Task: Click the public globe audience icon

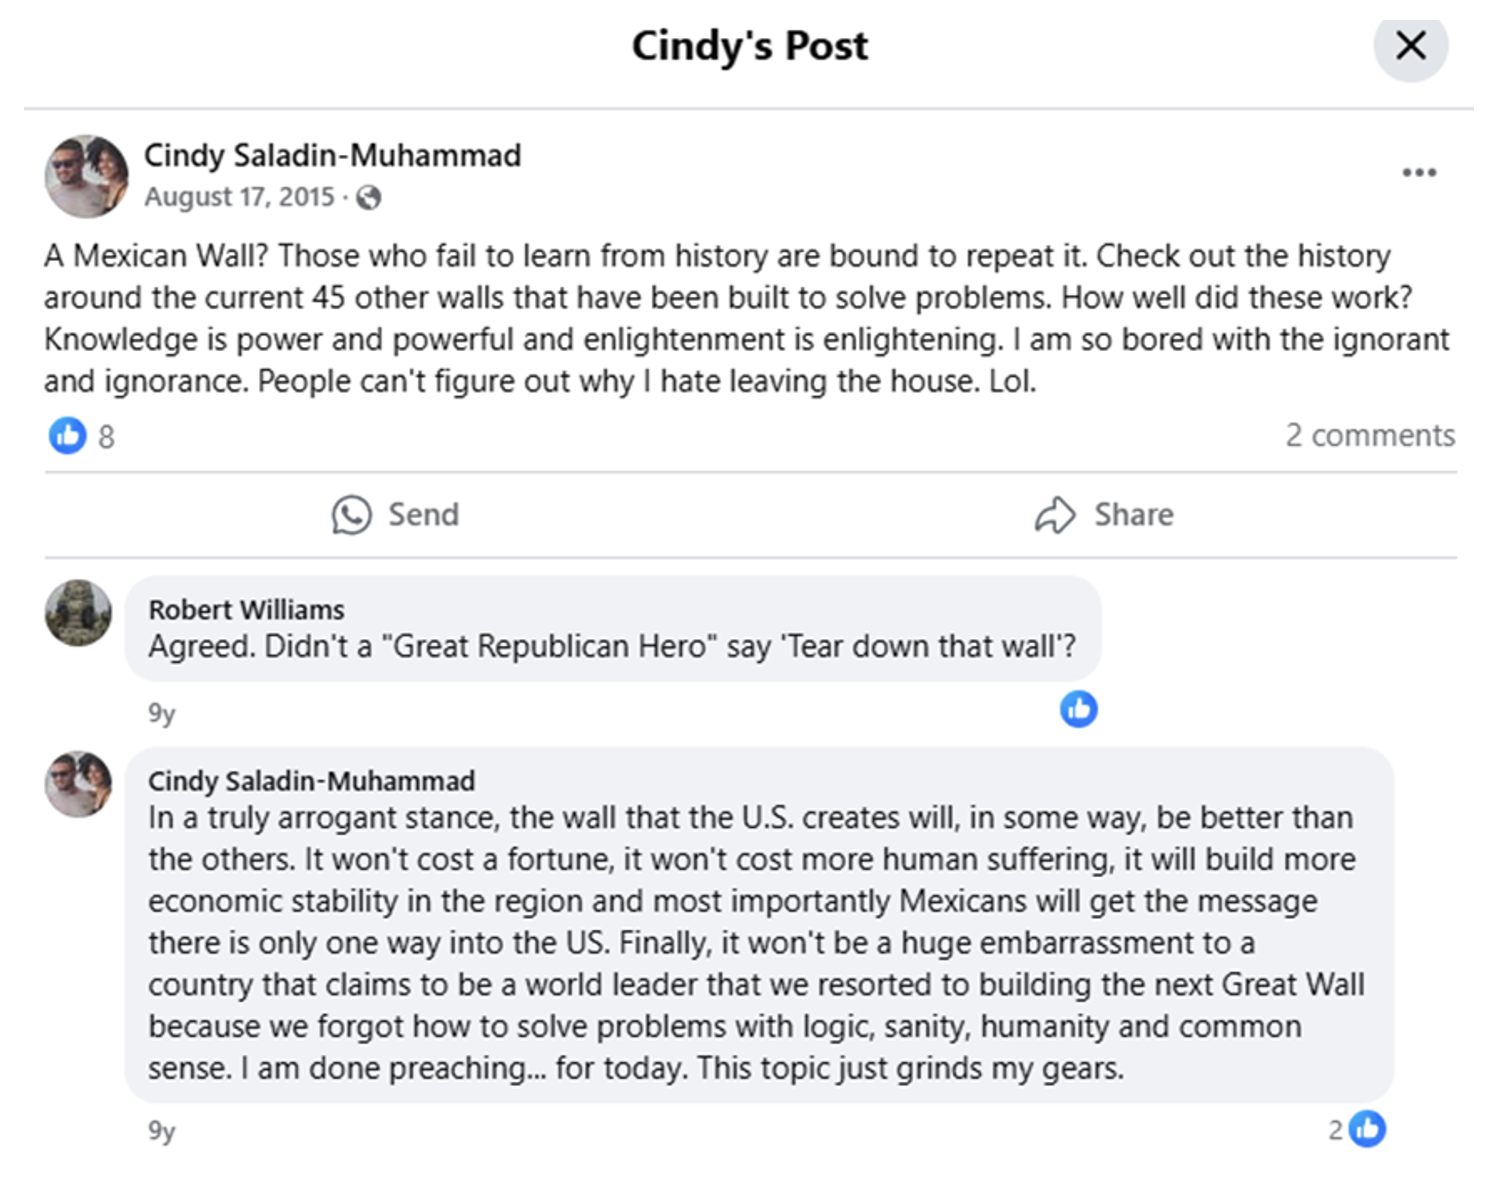Action: [369, 198]
